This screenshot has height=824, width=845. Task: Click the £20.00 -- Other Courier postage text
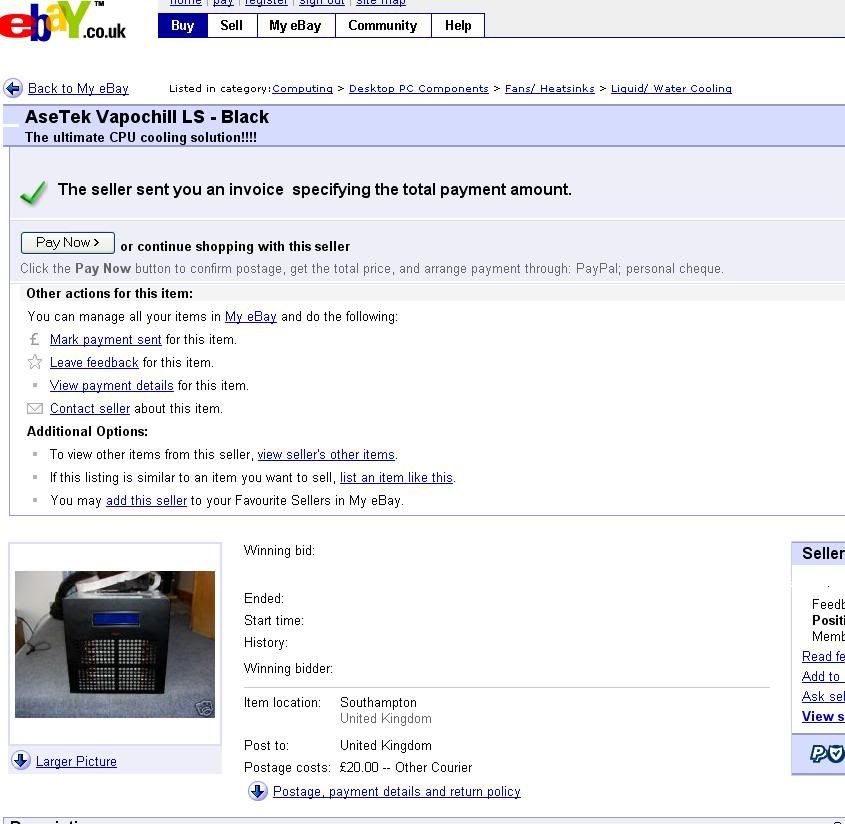pyautogui.click(x=406, y=767)
